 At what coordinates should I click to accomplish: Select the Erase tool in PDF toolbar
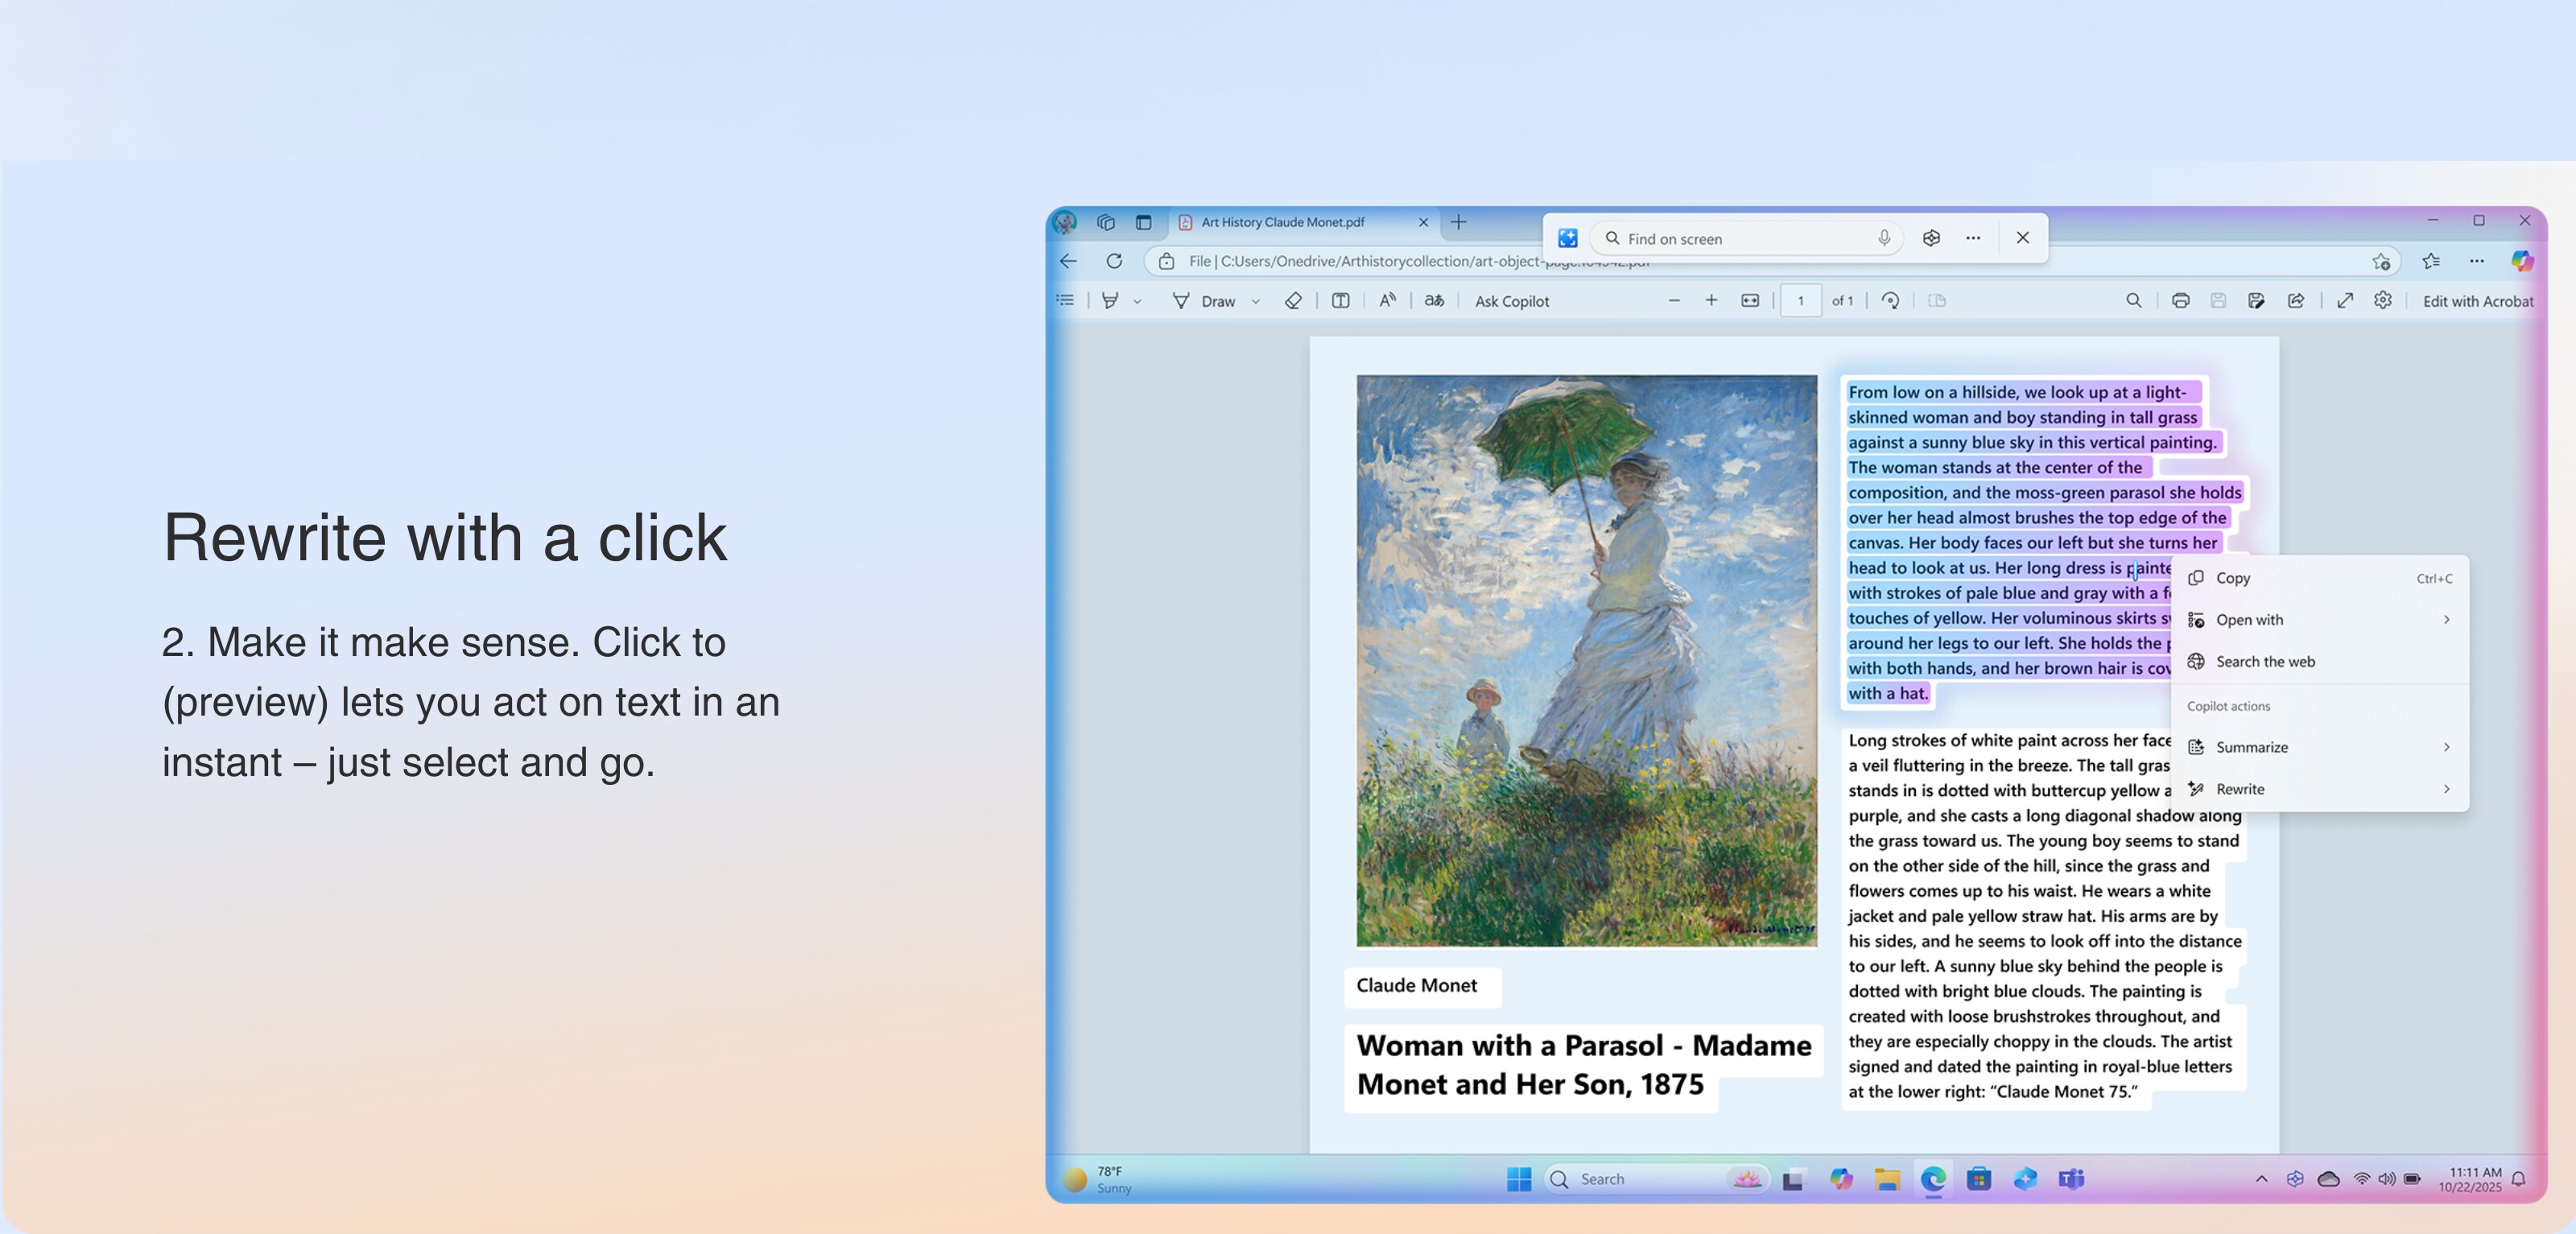point(1293,301)
